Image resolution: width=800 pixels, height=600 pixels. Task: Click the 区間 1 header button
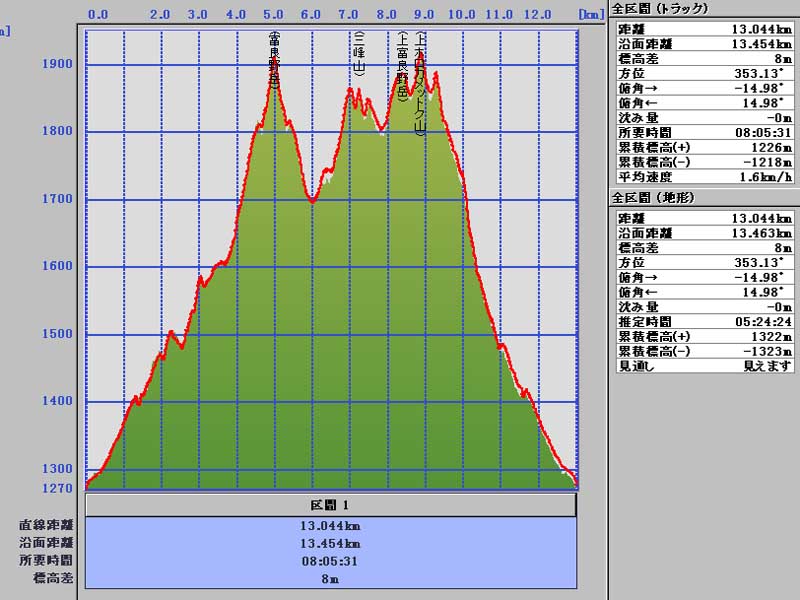pos(330,505)
